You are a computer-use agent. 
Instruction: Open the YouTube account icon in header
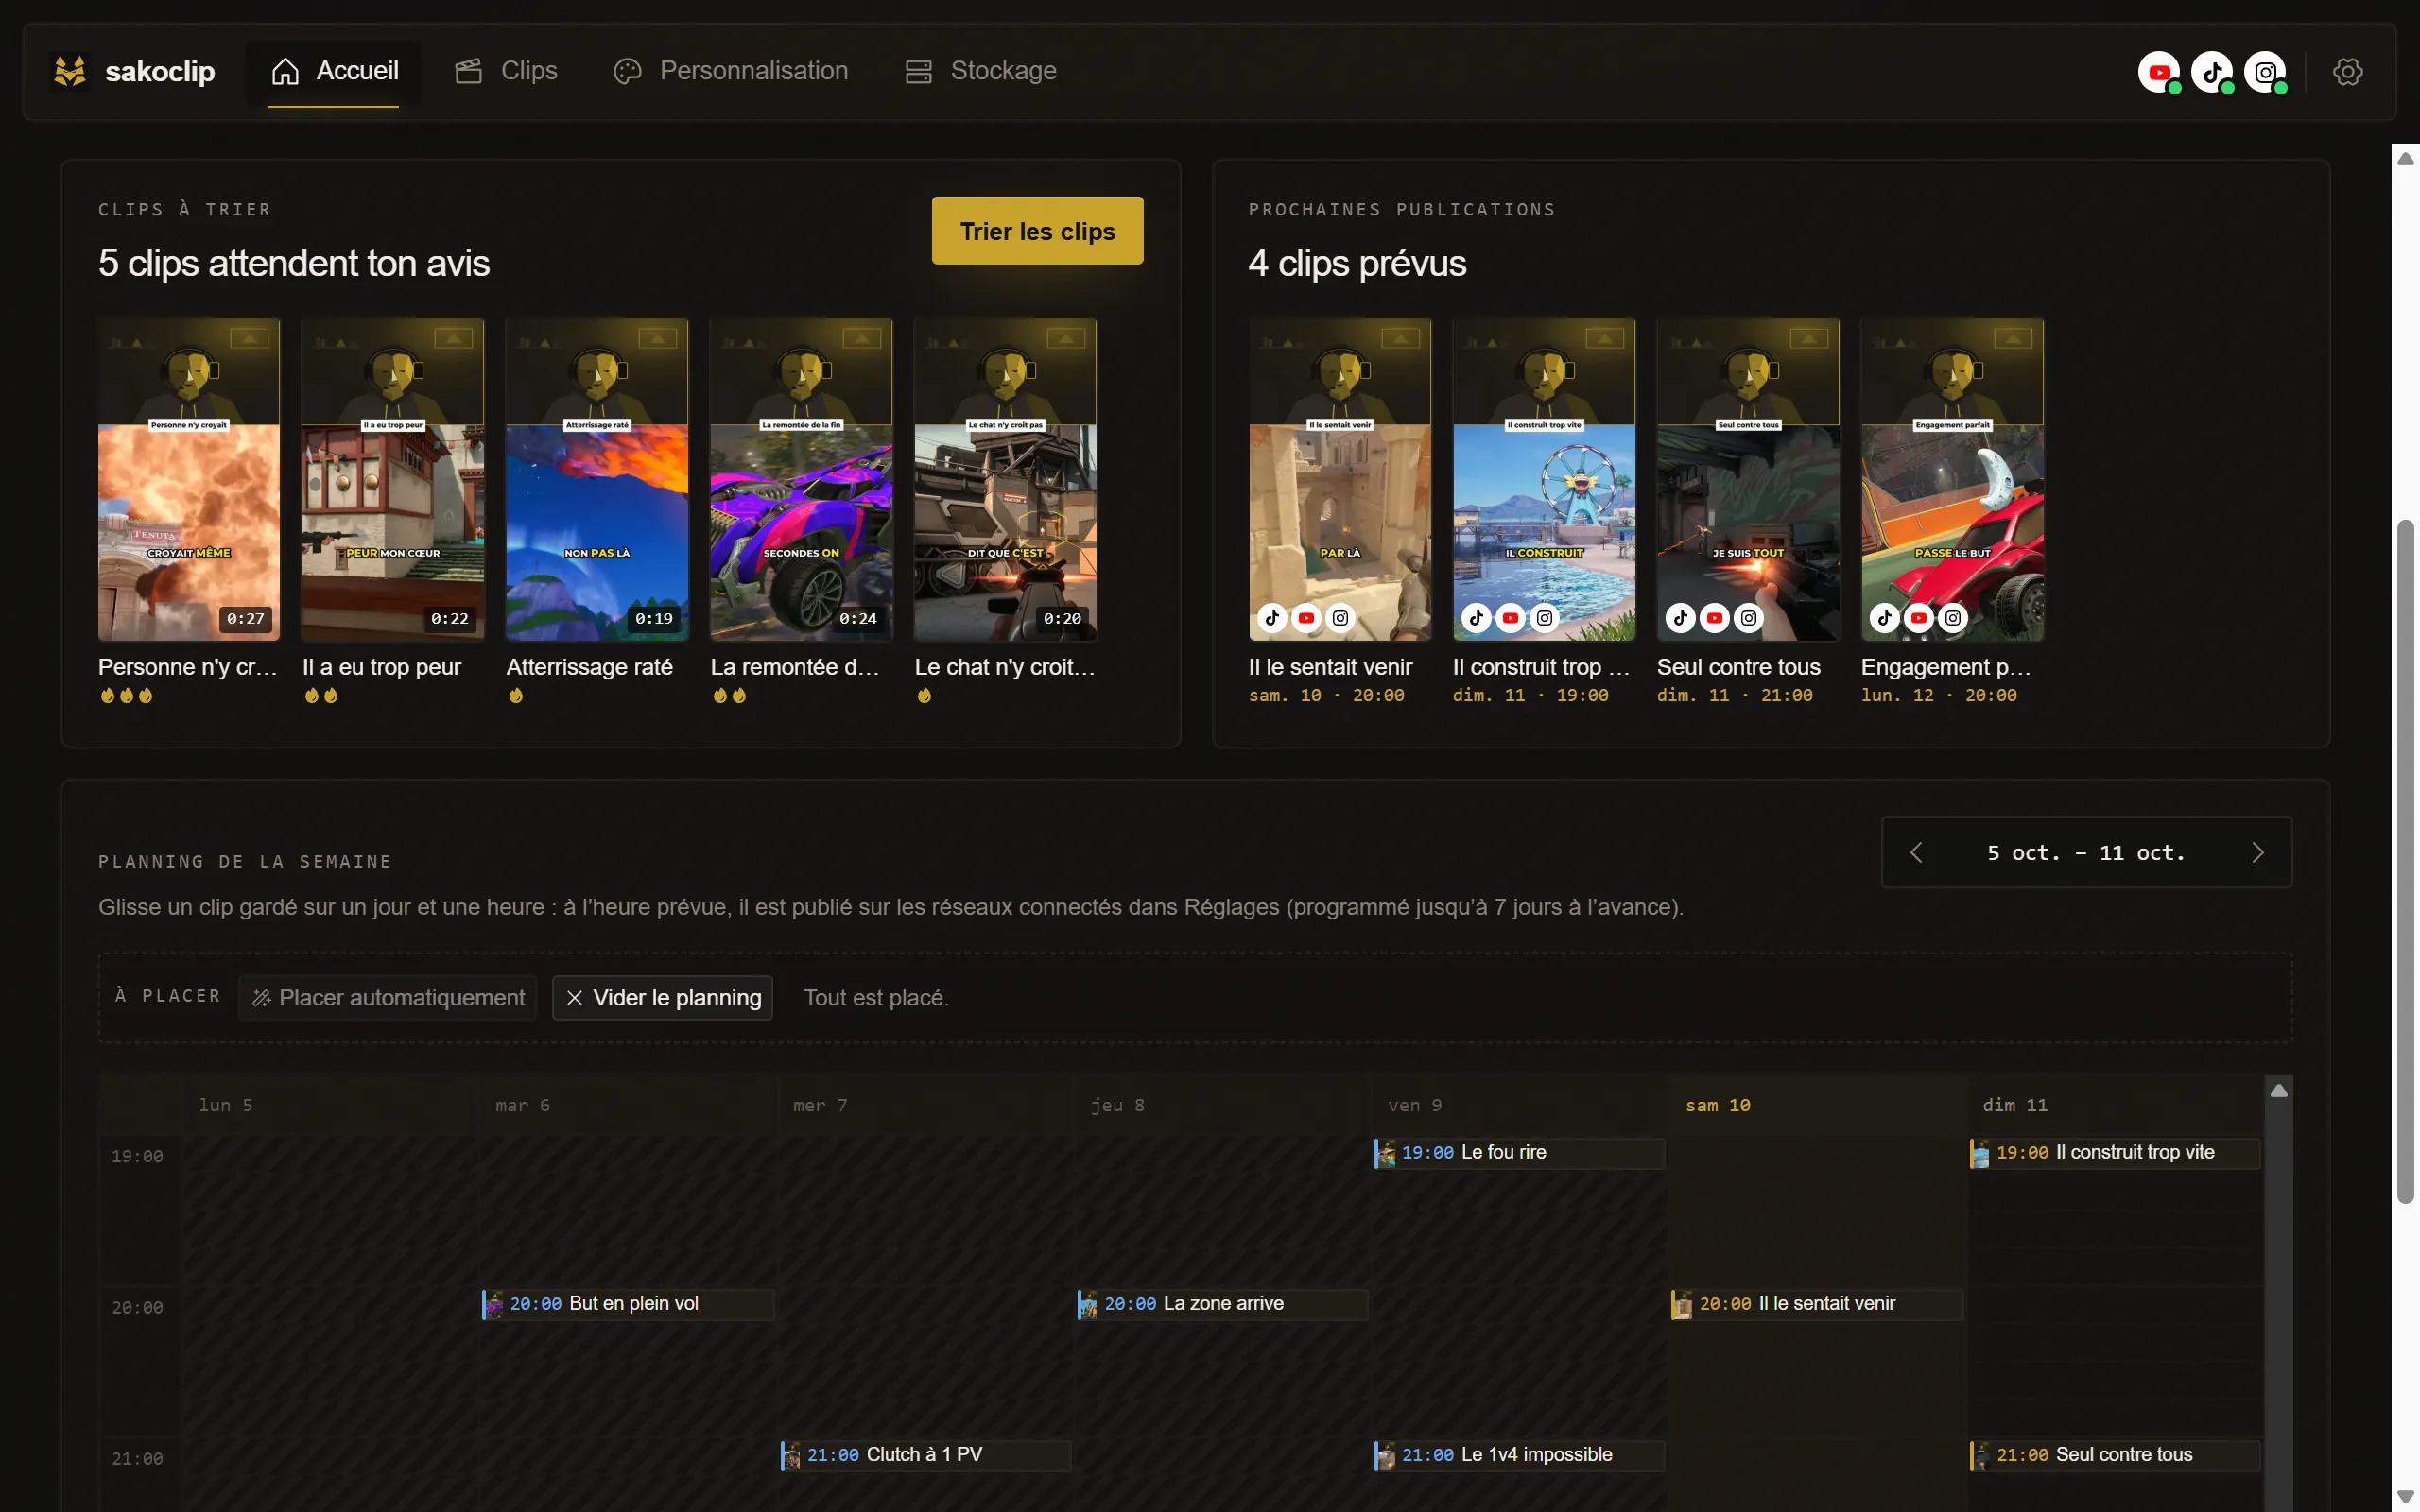click(x=2159, y=72)
